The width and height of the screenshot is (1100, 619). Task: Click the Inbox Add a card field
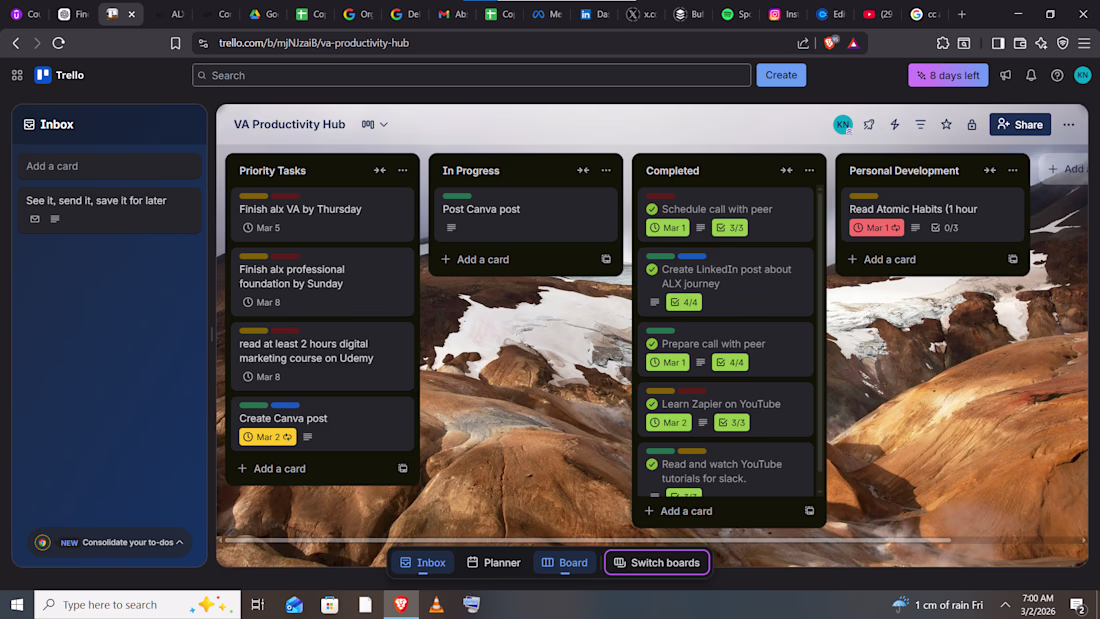[109, 166]
